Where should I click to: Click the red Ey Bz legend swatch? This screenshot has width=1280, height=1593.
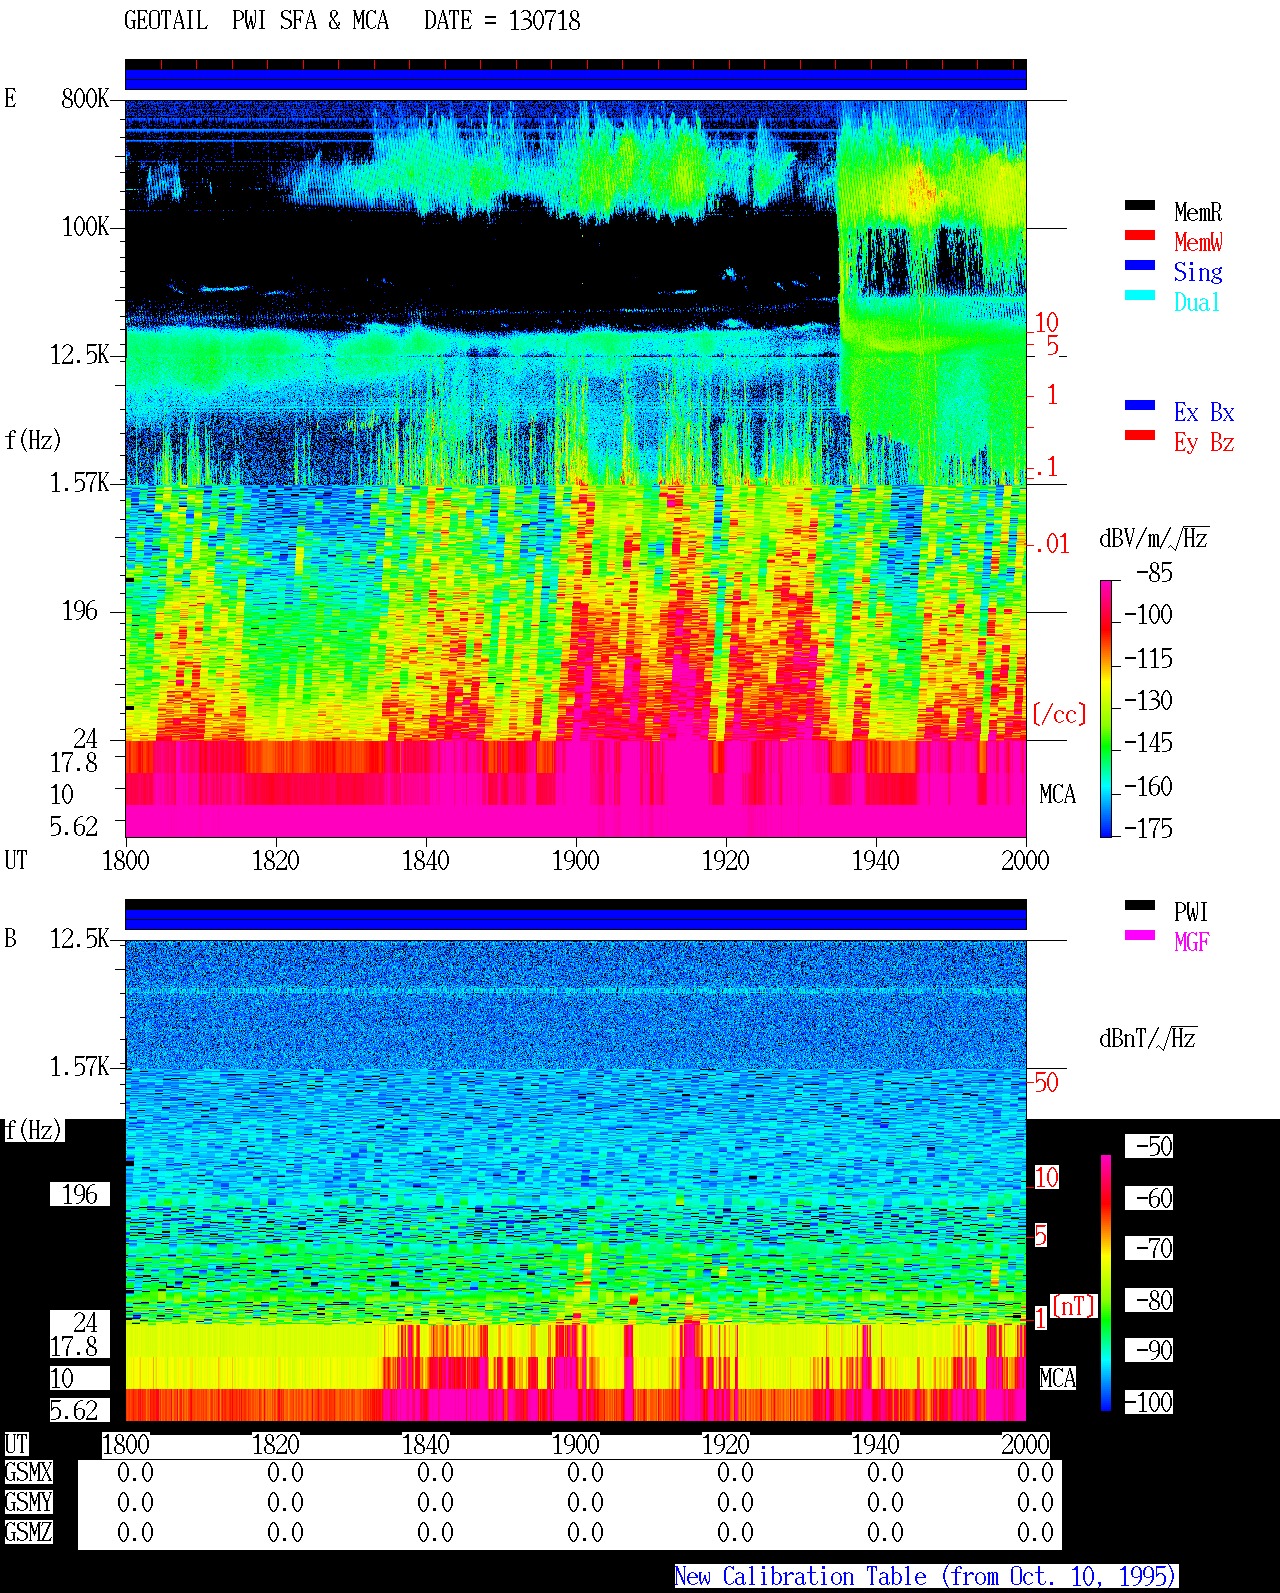tap(1140, 436)
